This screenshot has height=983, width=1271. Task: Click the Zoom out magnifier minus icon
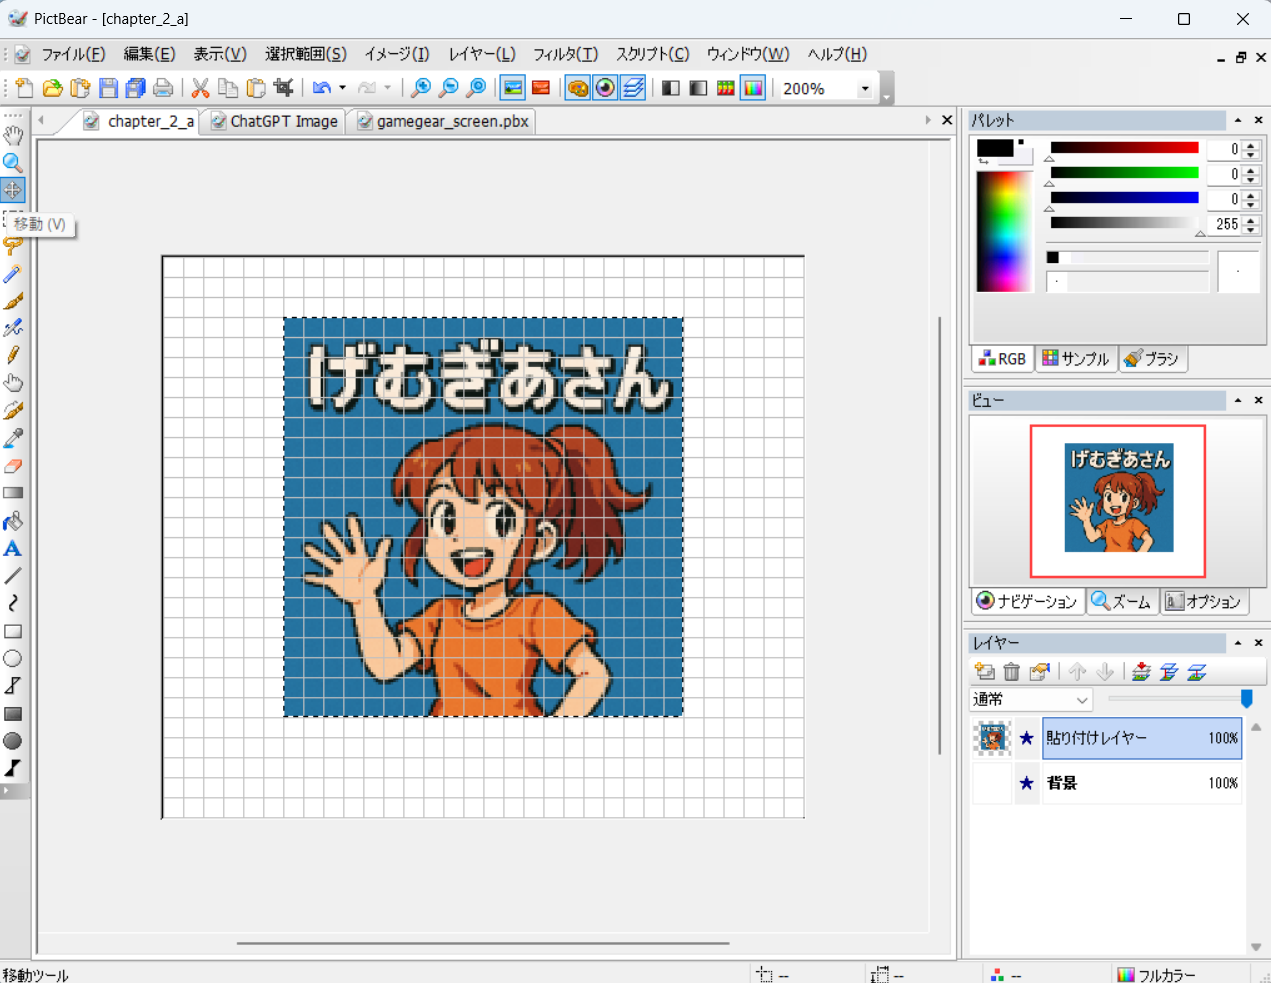(449, 88)
